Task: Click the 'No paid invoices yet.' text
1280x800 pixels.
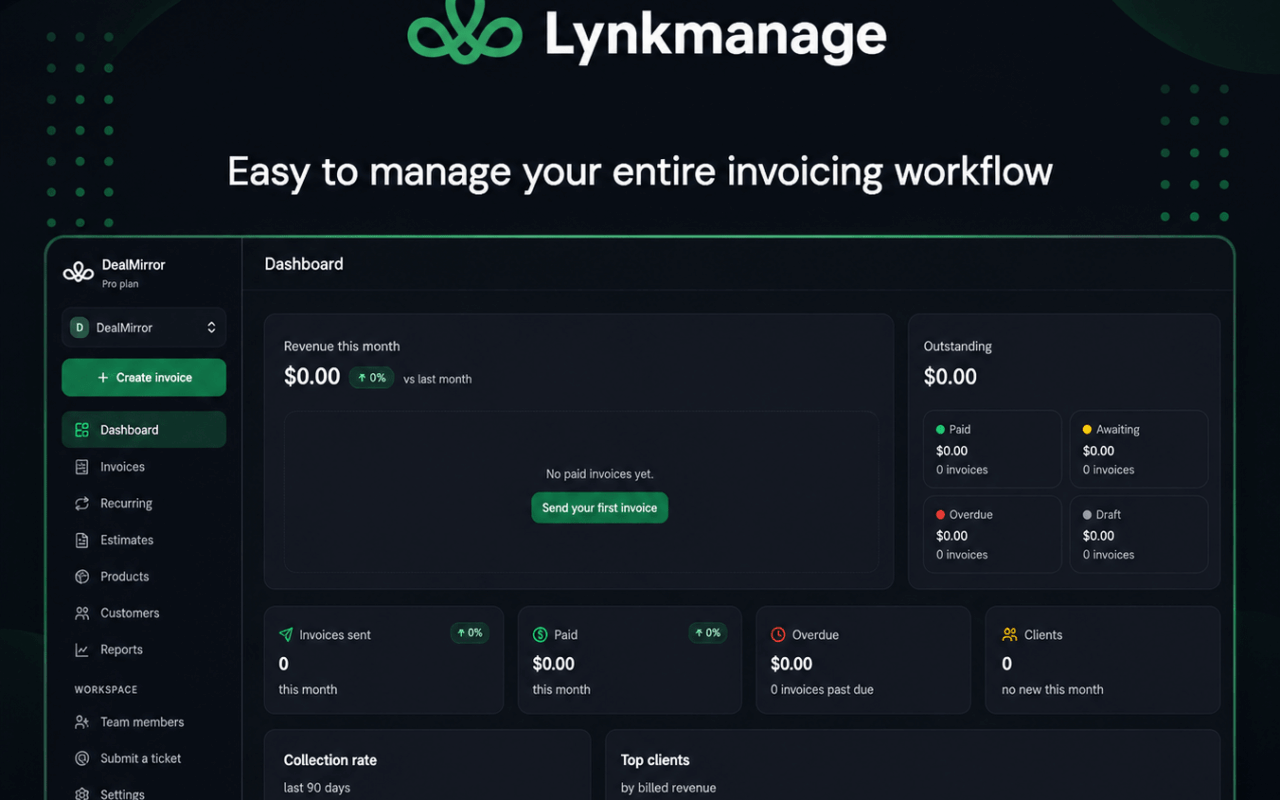Action: point(600,474)
